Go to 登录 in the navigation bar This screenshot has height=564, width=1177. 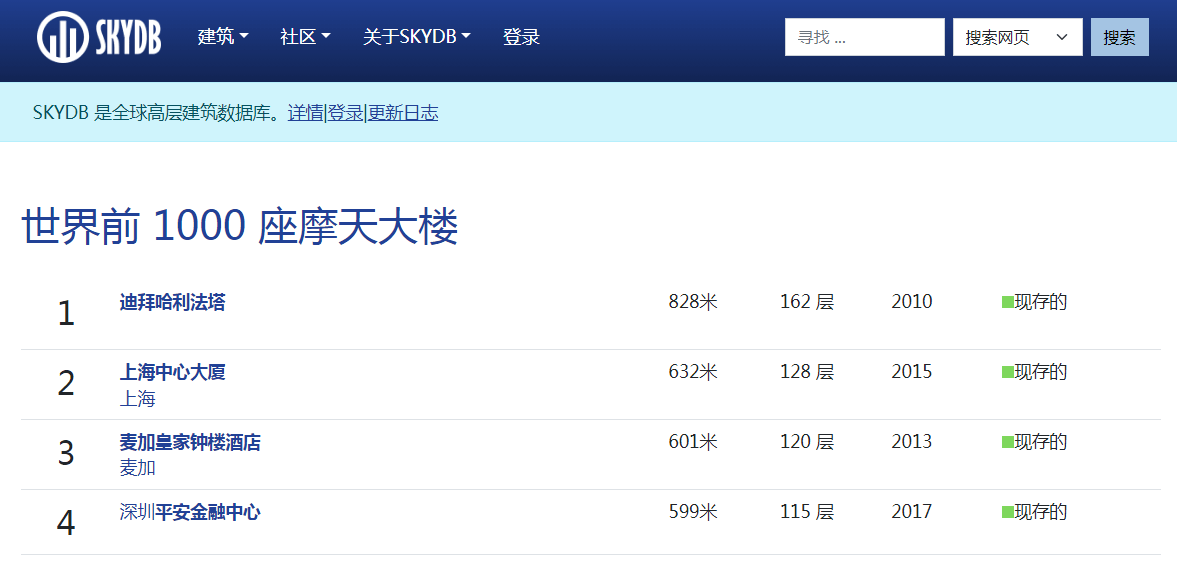tap(521, 37)
